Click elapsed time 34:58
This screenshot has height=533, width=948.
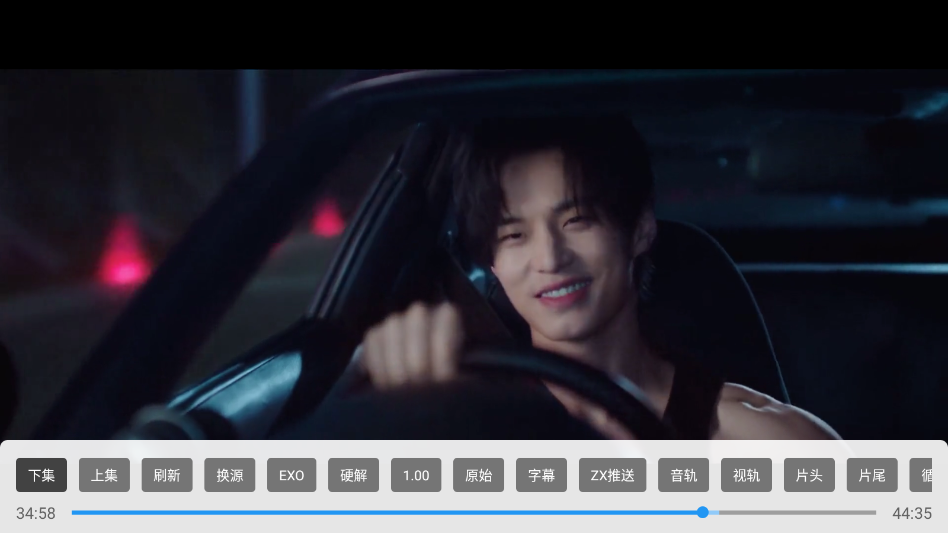pos(36,513)
